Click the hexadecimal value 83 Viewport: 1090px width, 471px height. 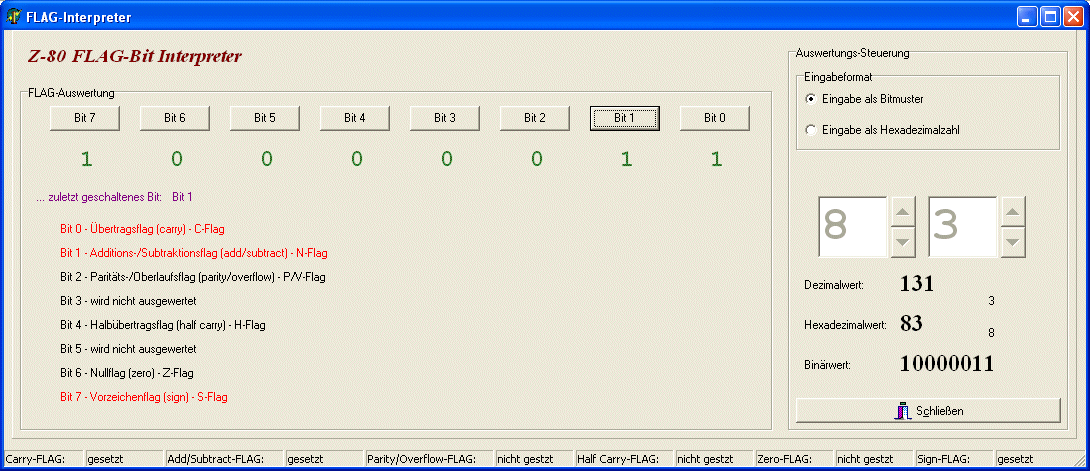pos(911,323)
